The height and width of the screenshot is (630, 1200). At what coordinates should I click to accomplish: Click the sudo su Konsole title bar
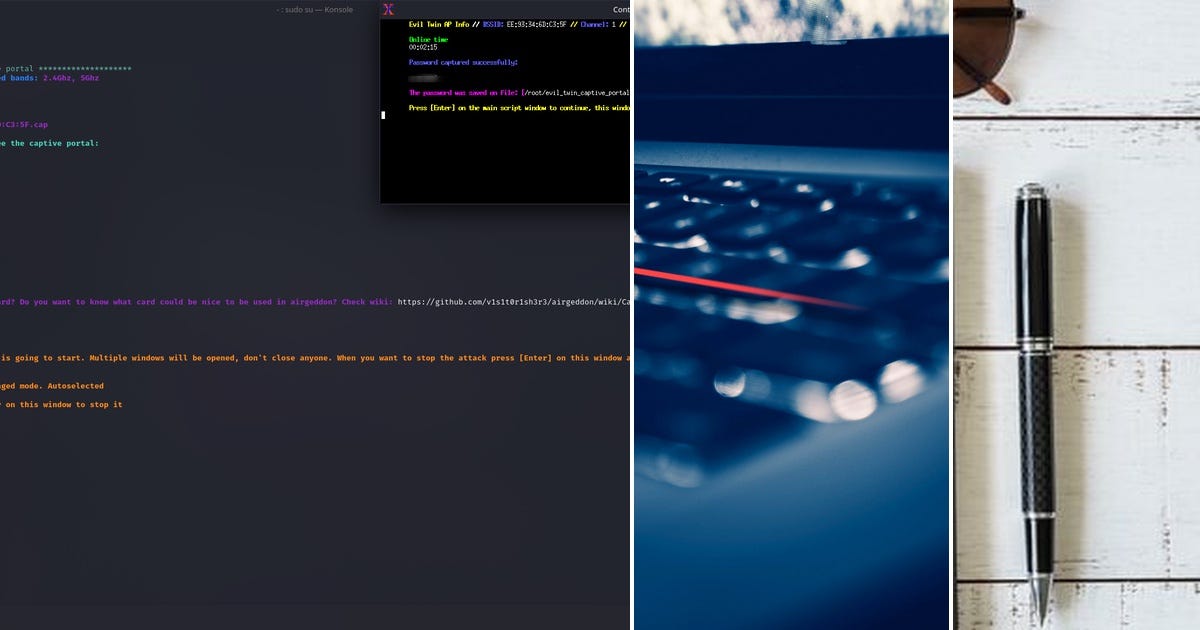[315, 9]
